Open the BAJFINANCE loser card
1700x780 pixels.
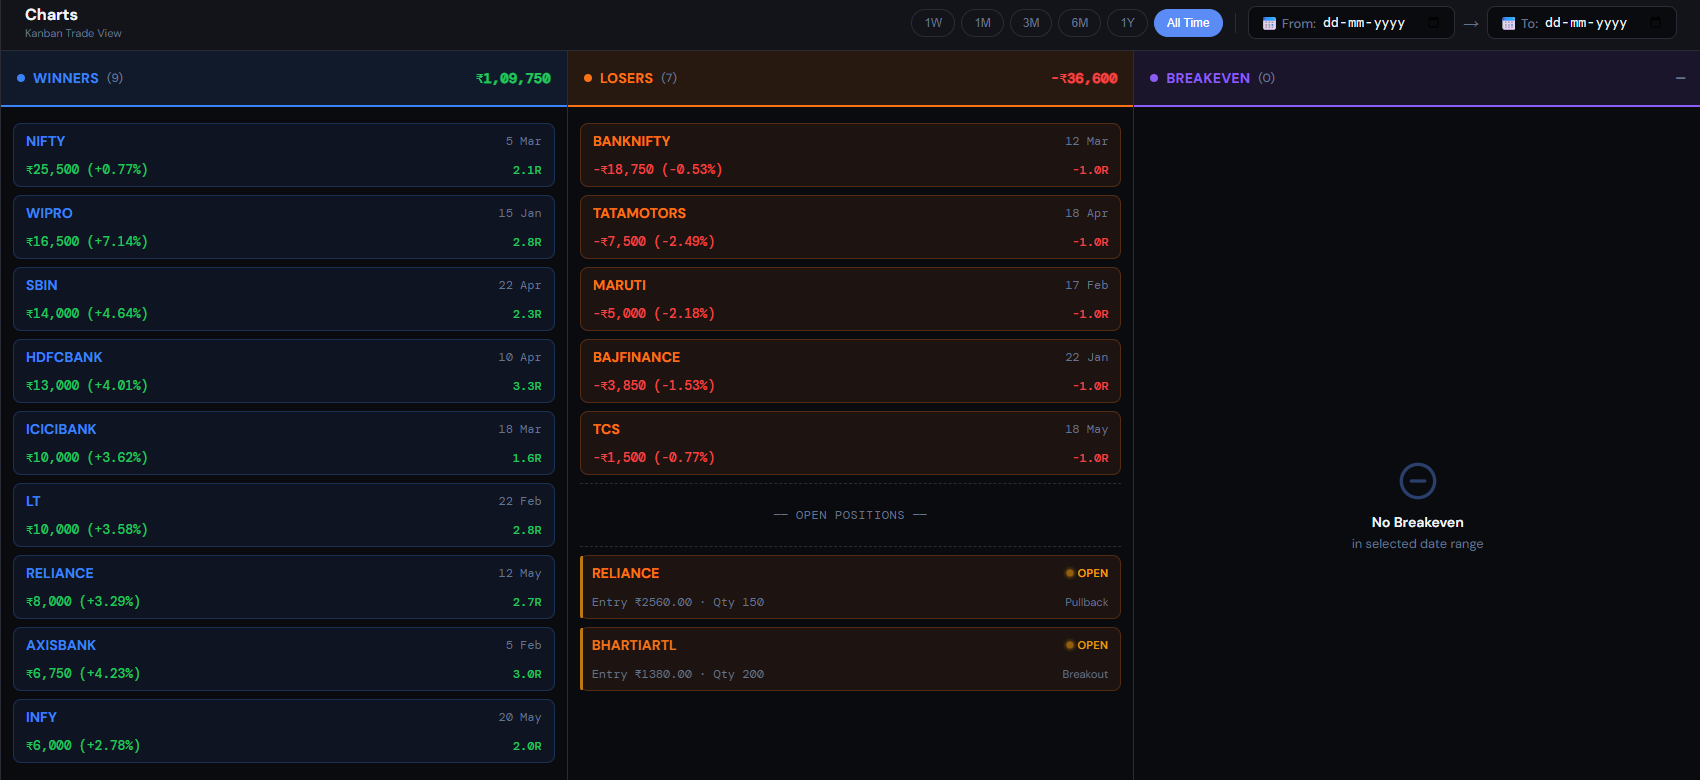click(x=850, y=371)
